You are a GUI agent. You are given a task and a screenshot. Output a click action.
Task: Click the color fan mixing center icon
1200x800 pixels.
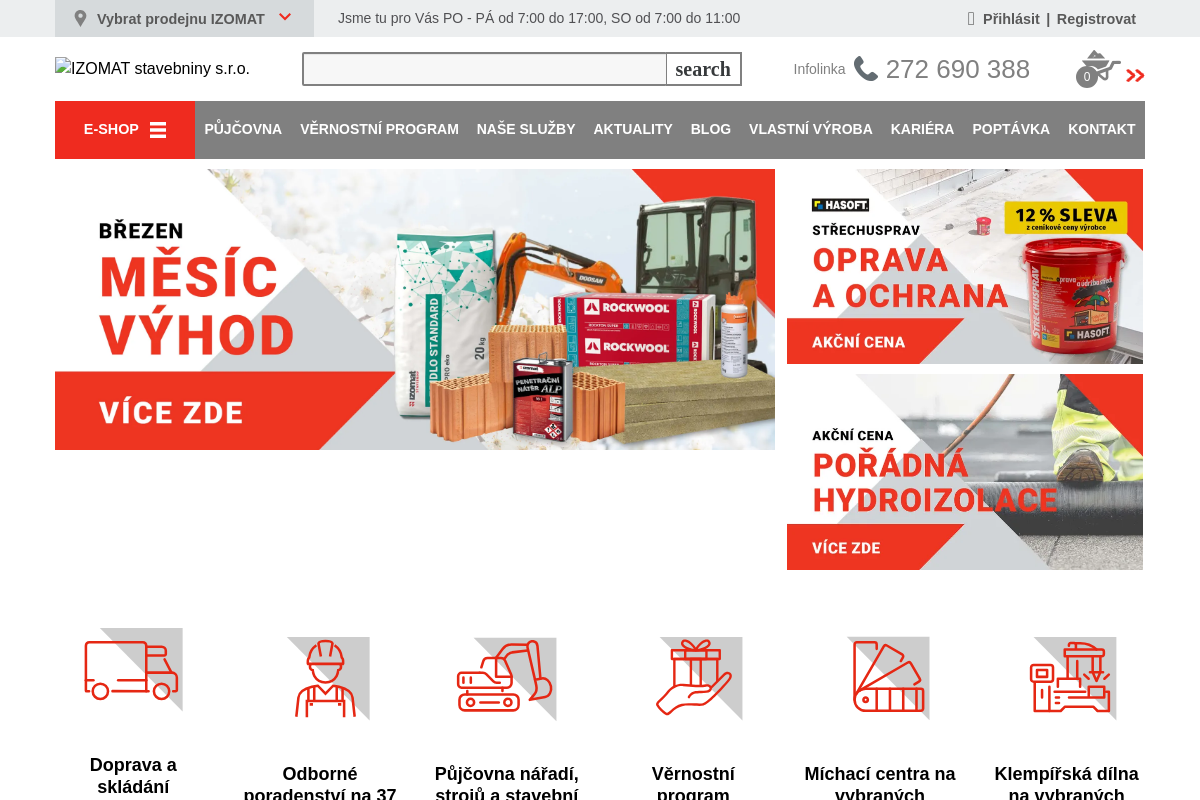point(888,678)
